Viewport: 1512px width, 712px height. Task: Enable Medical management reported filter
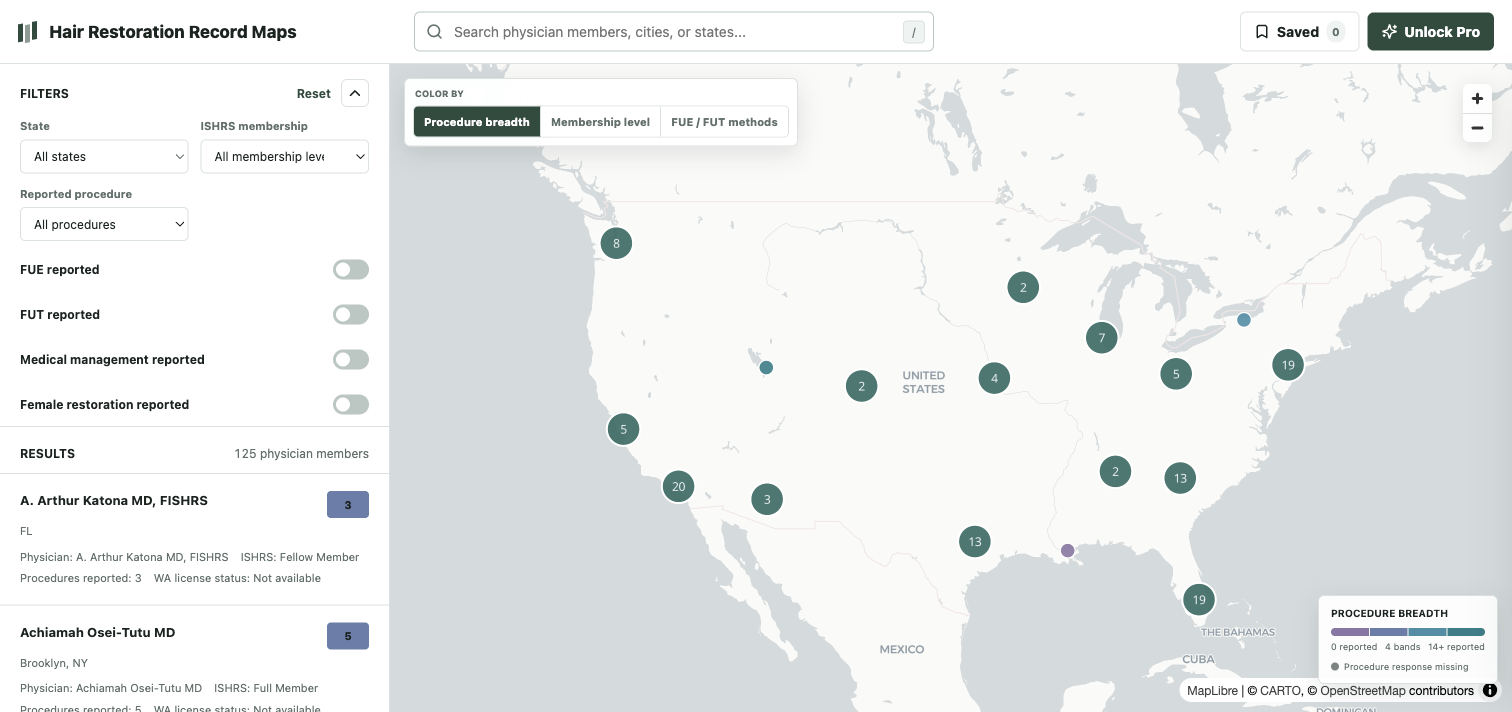[351, 360]
